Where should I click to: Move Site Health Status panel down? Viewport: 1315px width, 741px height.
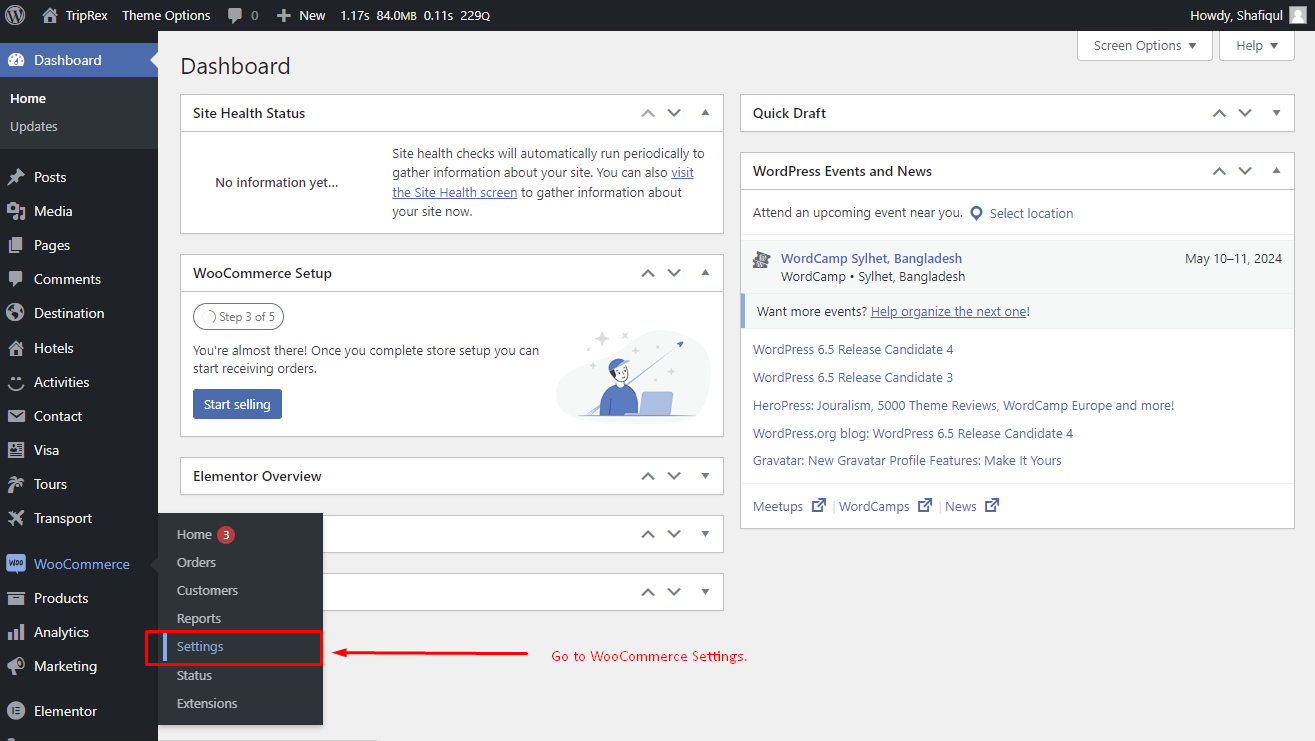pyautogui.click(x=674, y=113)
